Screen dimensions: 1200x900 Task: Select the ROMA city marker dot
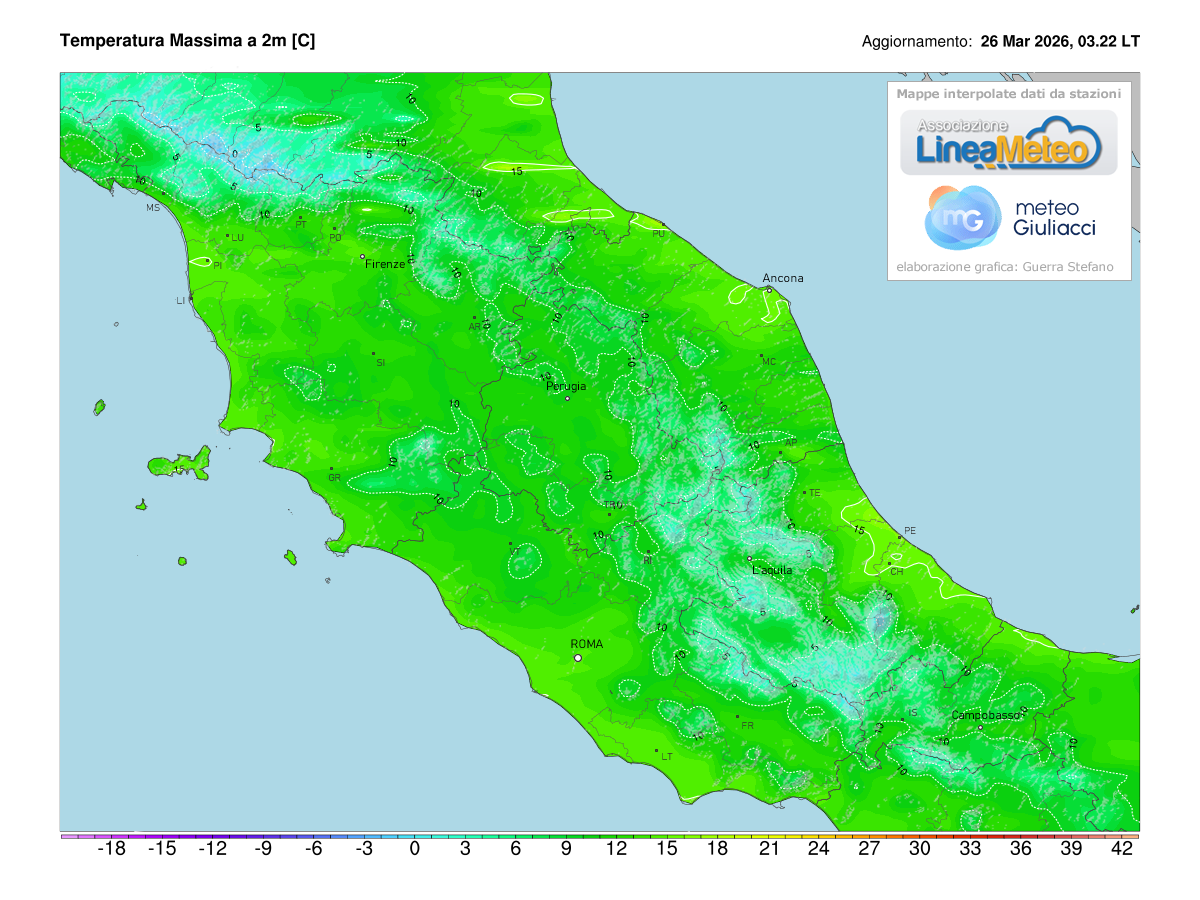pyautogui.click(x=577, y=658)
